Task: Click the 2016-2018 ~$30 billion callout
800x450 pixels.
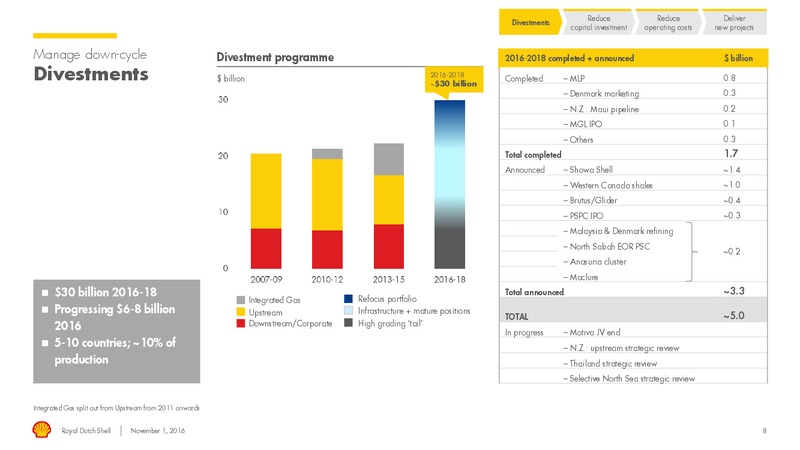Action: point(454,80)
